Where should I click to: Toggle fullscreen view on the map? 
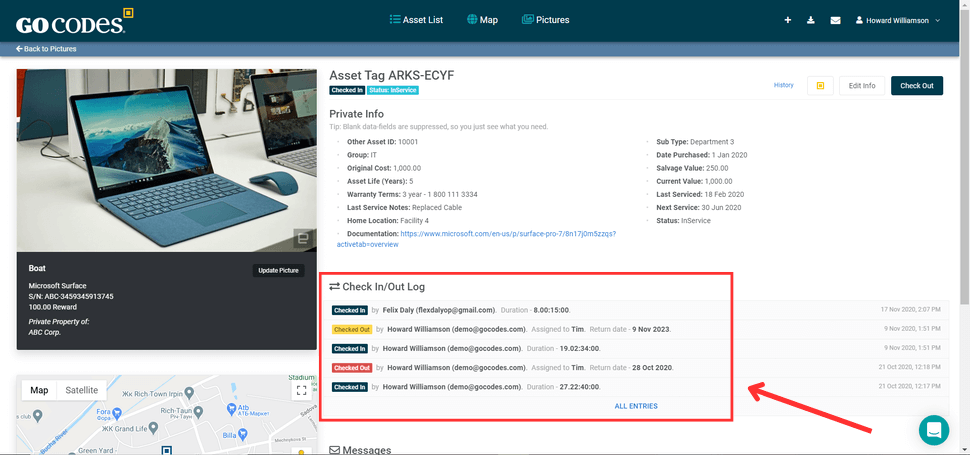(x=301, y=391)
